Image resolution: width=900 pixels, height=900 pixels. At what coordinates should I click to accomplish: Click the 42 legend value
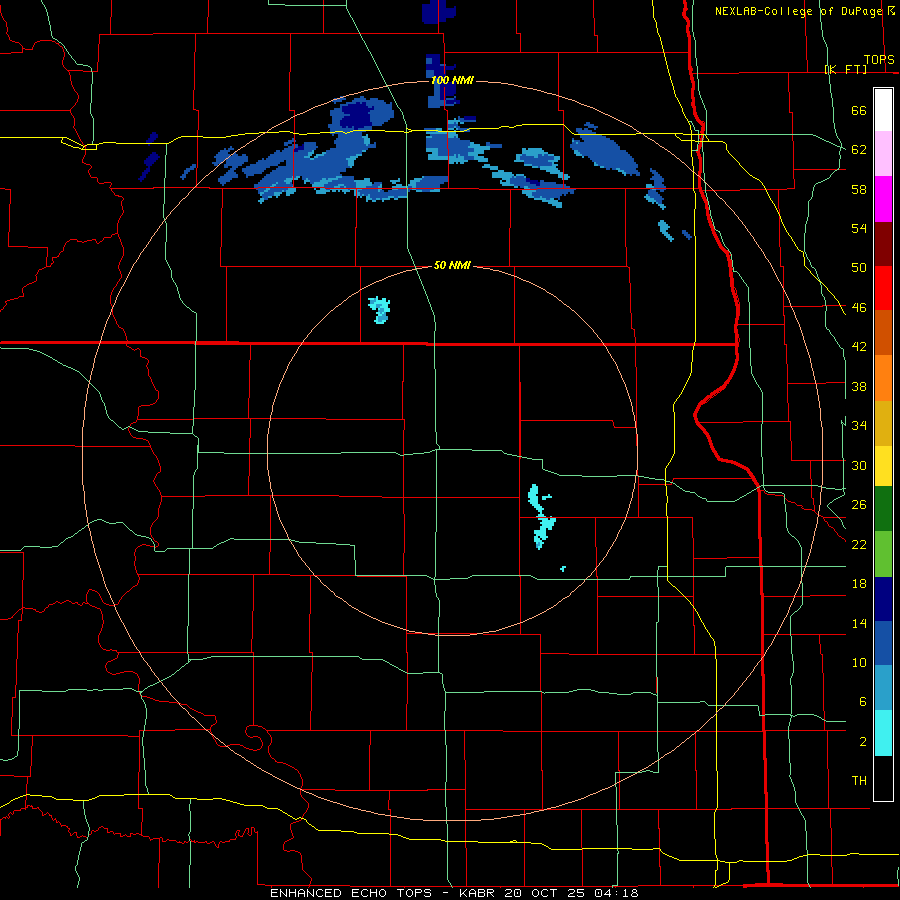click(x=859, y=347)
